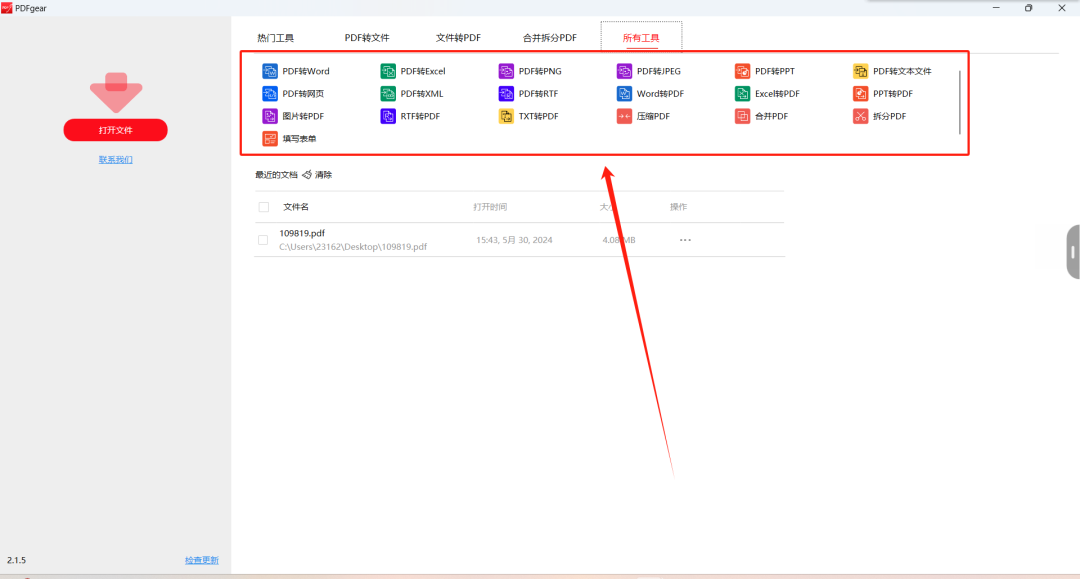
Task: Open the 填写表单 form icon
Action: point(270,139)
